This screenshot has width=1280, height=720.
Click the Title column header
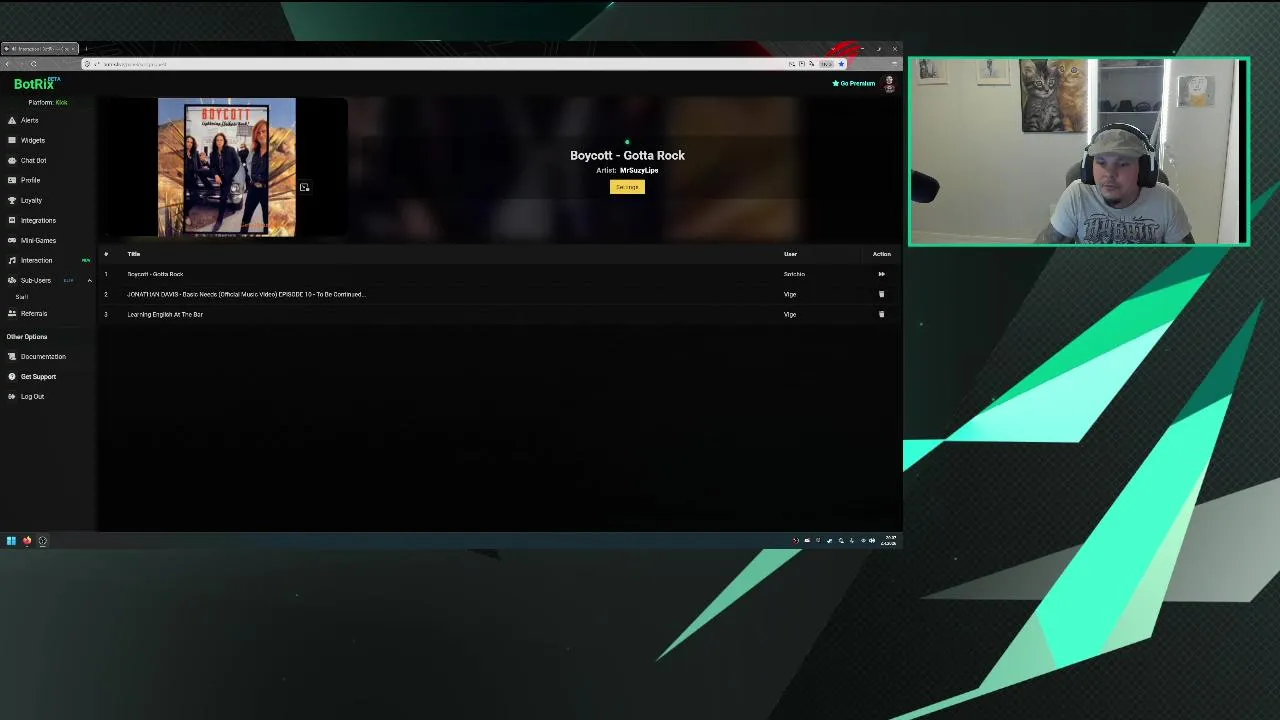click(x=133, y=254)
